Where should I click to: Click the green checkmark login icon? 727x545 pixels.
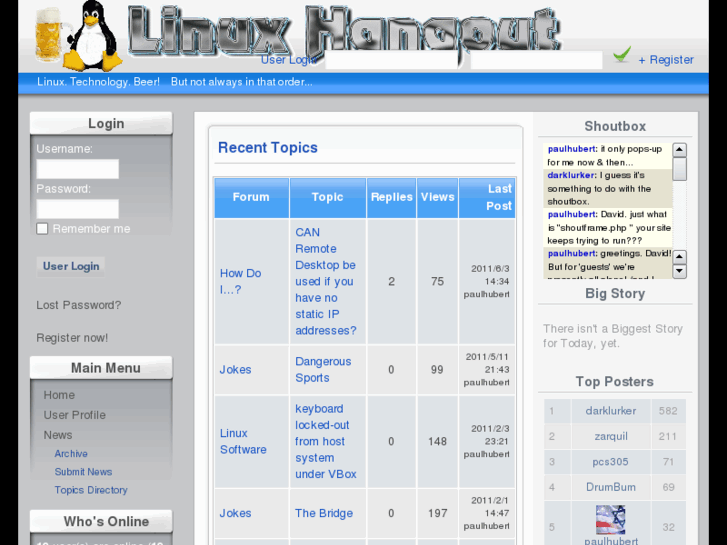(622, 55)
